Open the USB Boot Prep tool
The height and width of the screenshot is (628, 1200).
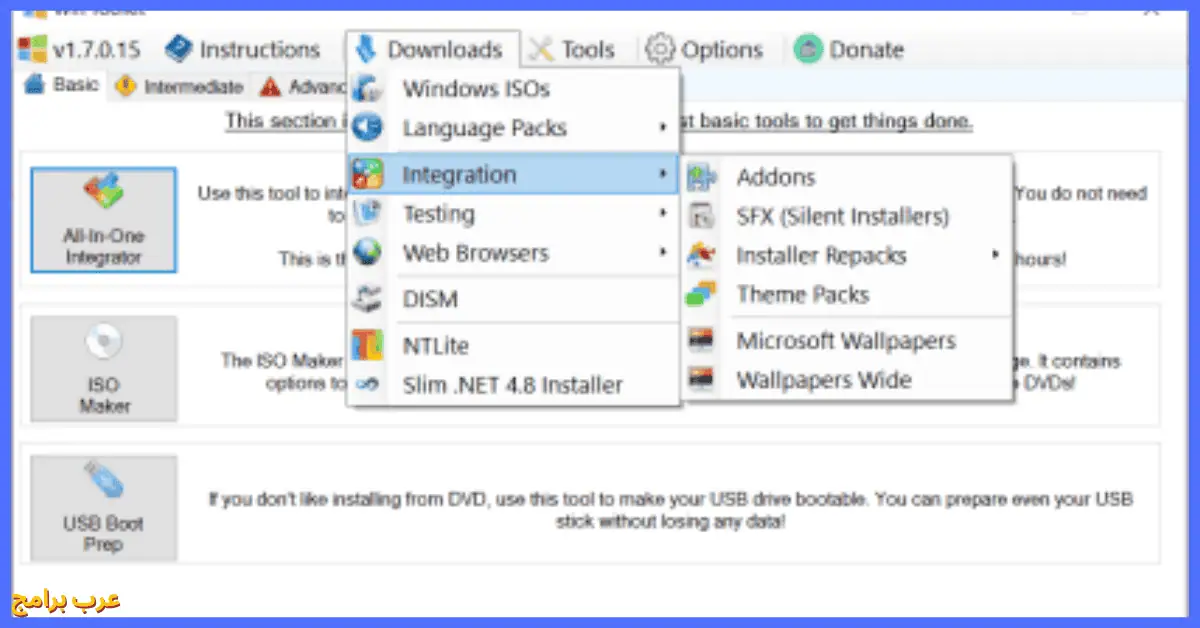(104, 508)
